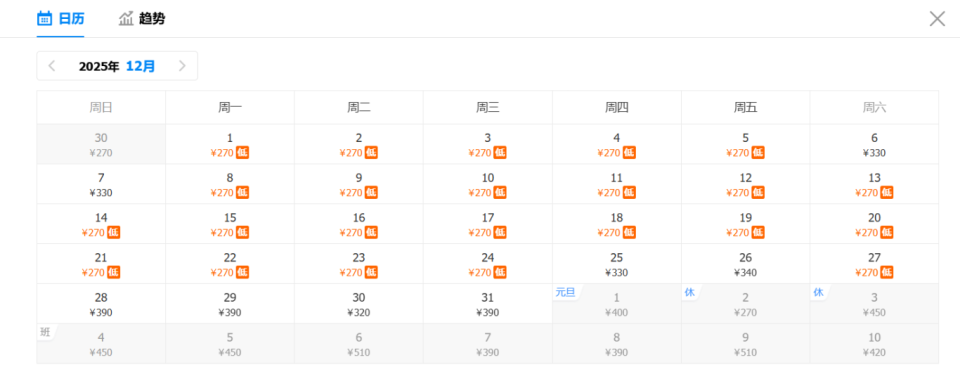
Task: Pick December 17 on the calendar
Action: pyautogui.click(x=487, y=224)
